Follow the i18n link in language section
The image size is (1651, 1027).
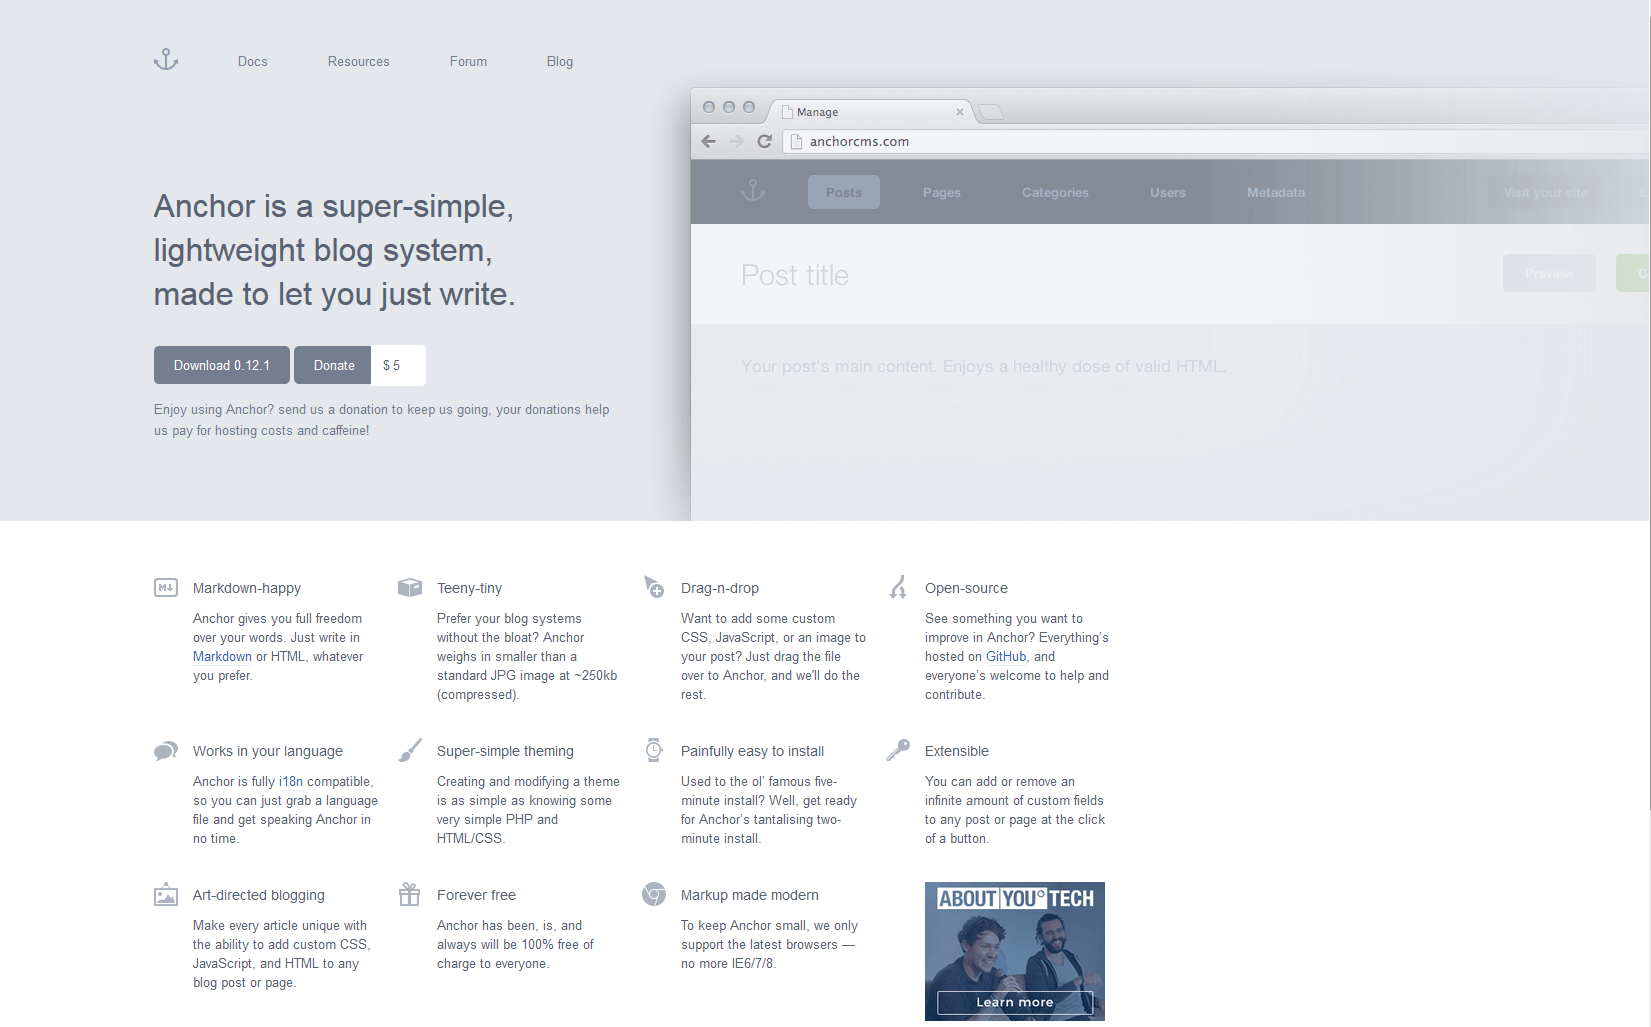pyautogui.click(x=290, y=782)
